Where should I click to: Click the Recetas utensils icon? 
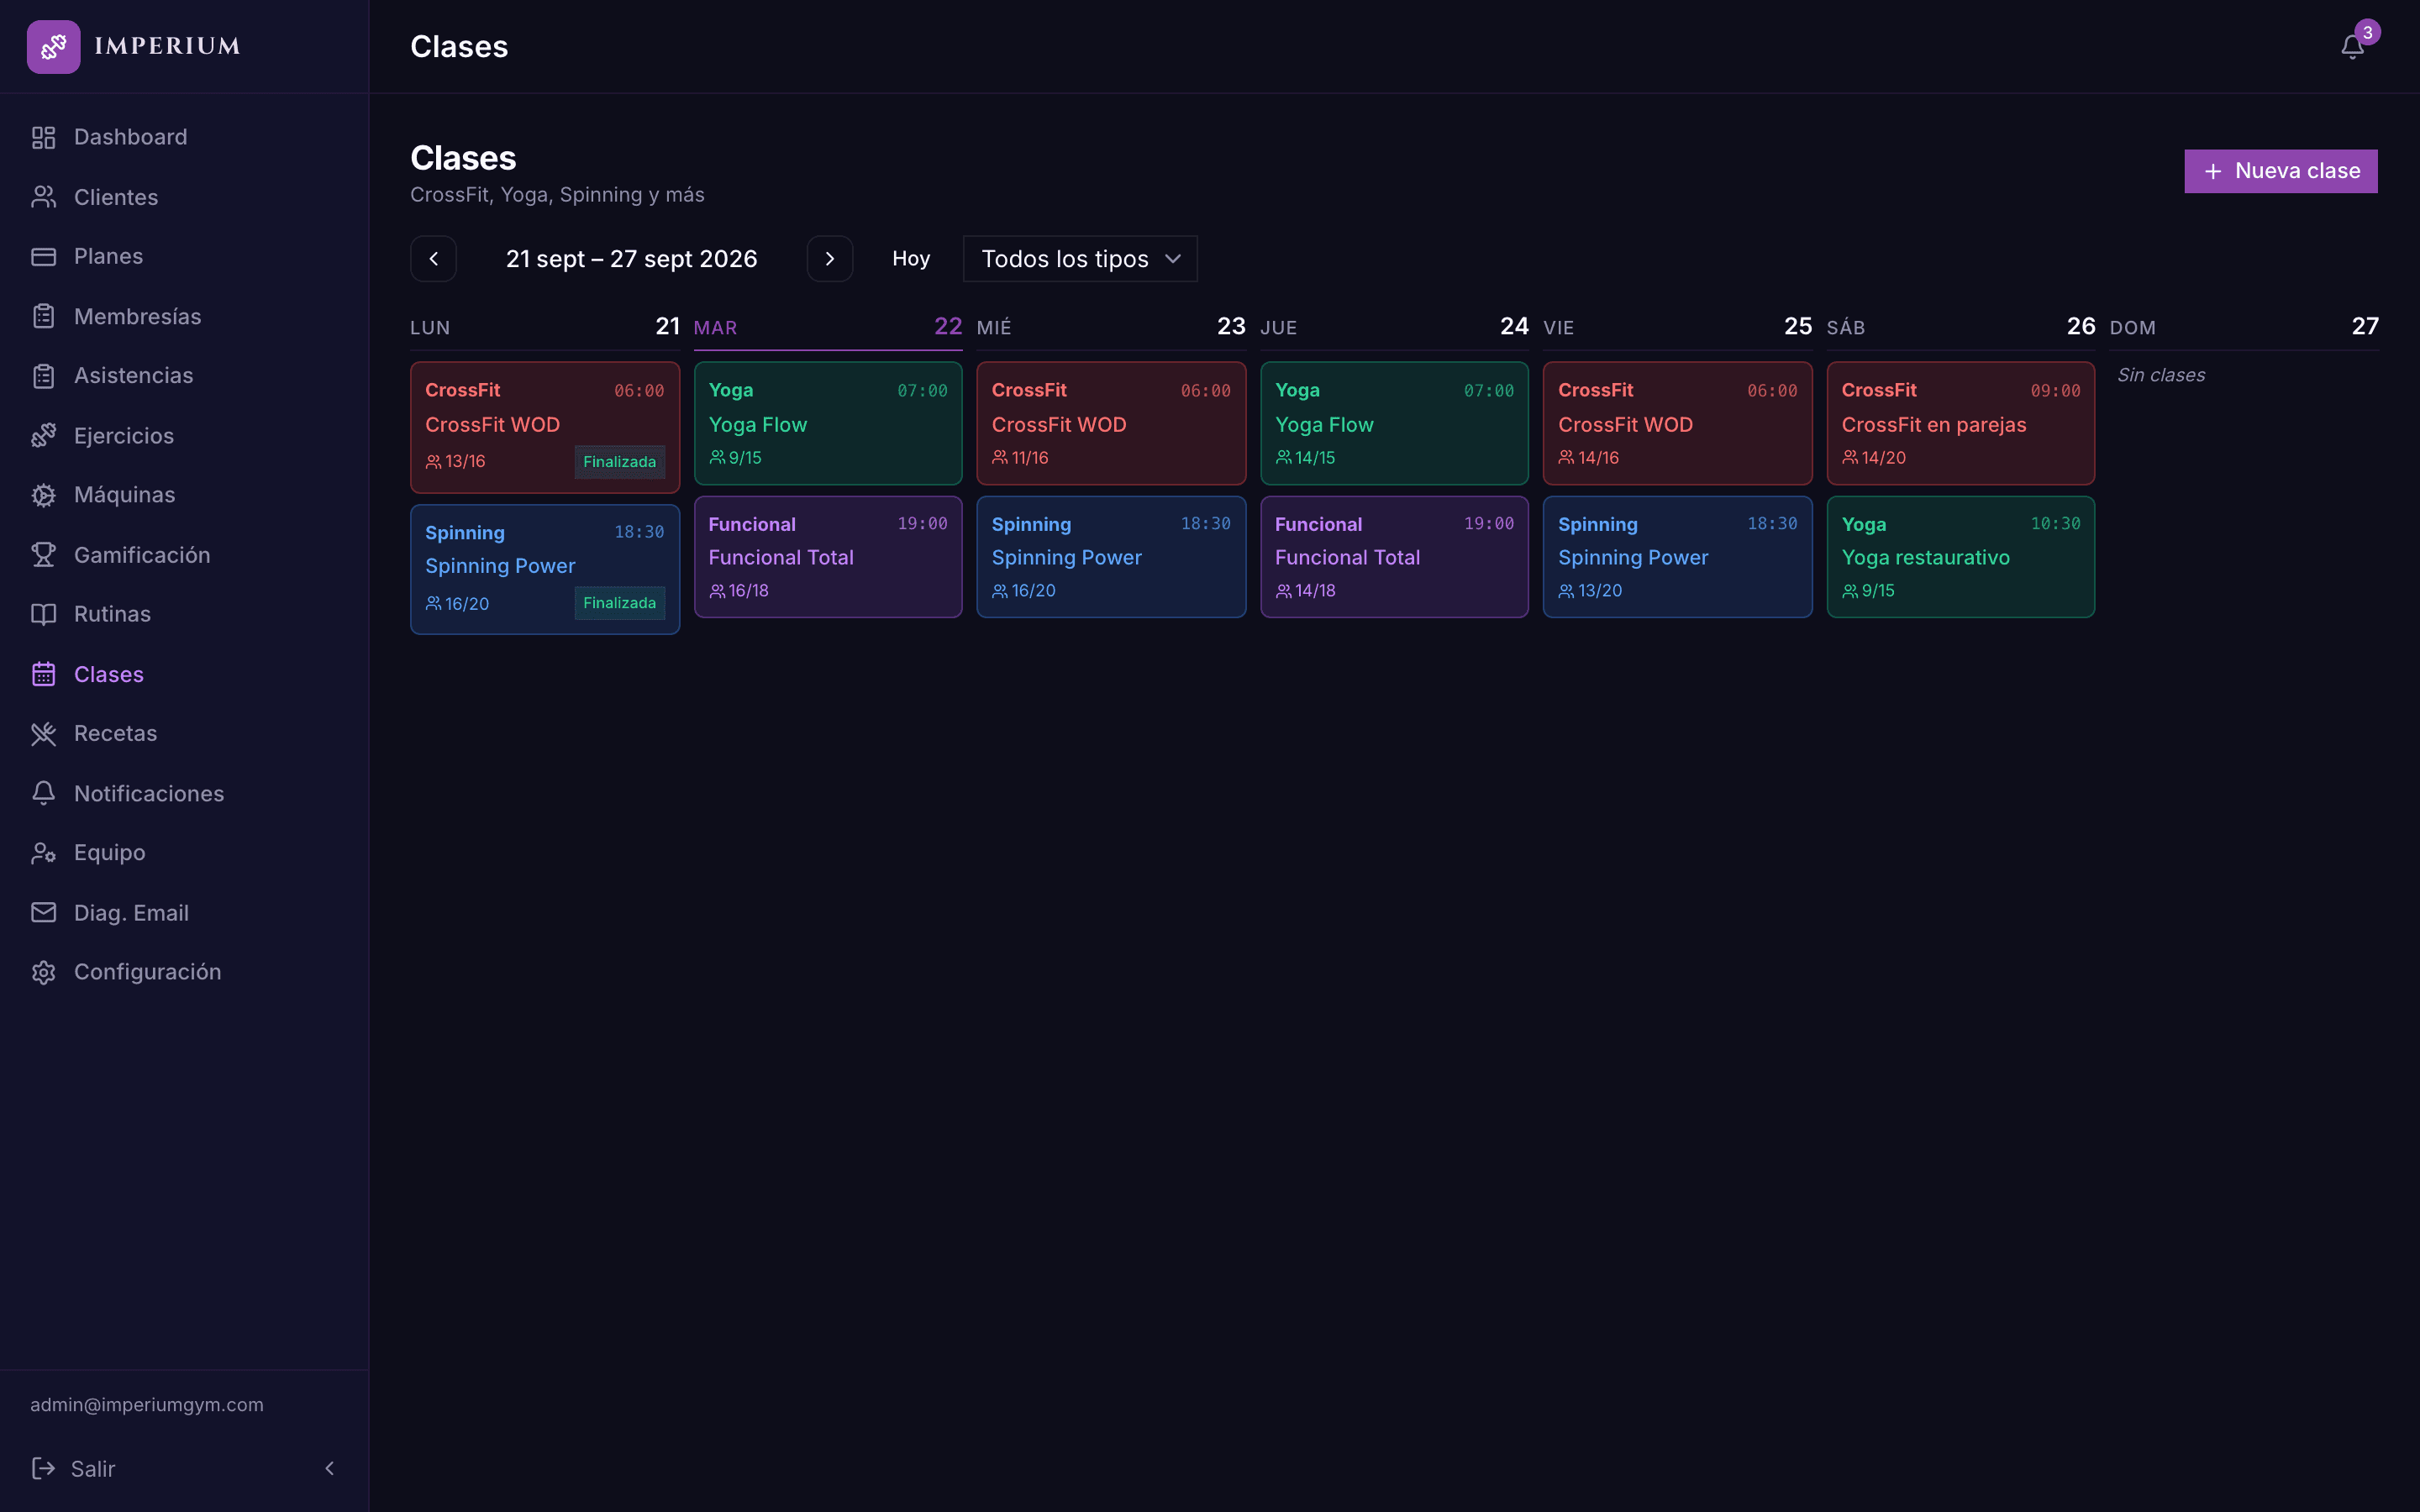click(x=43, y=734)
